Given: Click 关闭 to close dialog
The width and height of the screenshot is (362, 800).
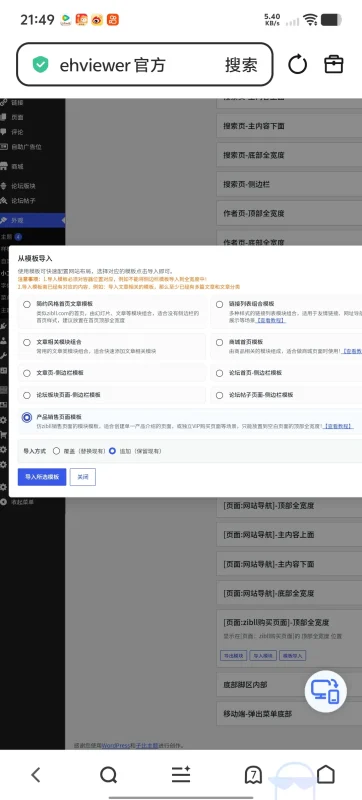Looking at the screenshot, I should (x=83, y=477).
